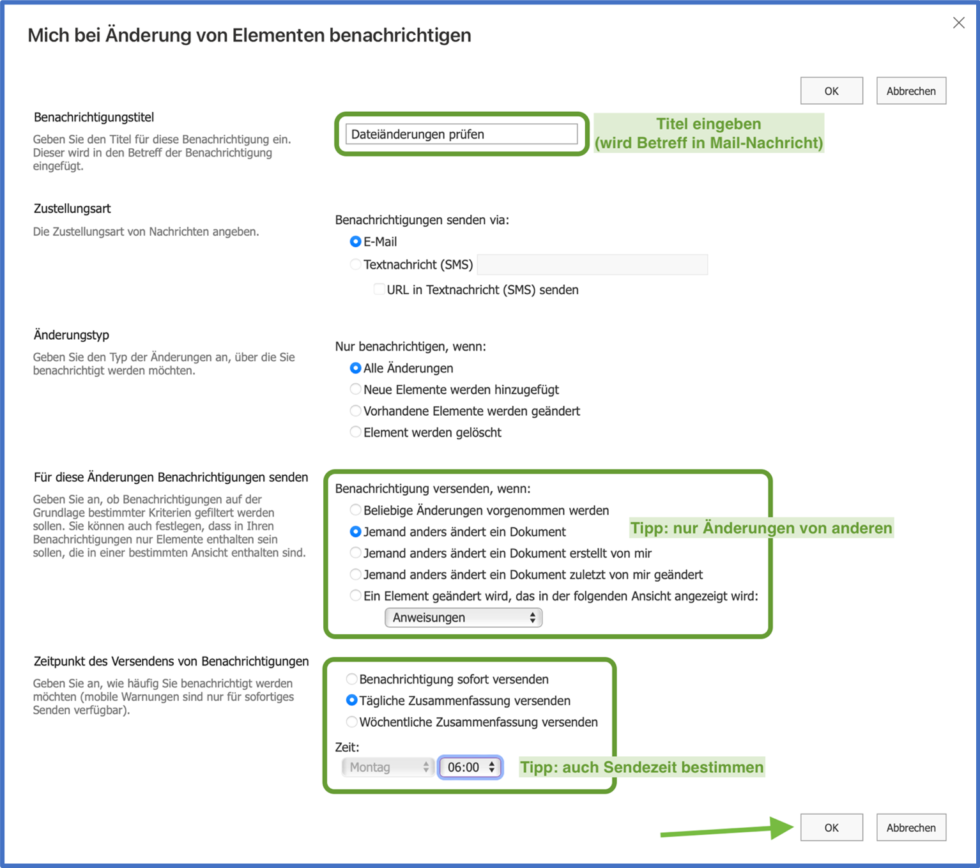Select Textnachricht (SMS) as Zustellungsart

pyautogui.click(x=355, y=263)
